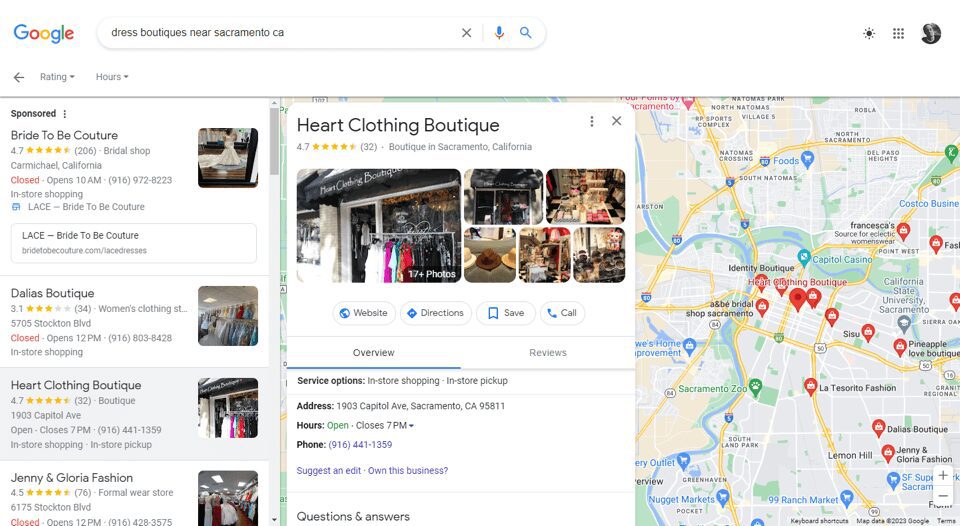Screen dimensions: 960x526
Task: Select Jenny & Gloria Fashion listing
Action: tap(72, 478)
